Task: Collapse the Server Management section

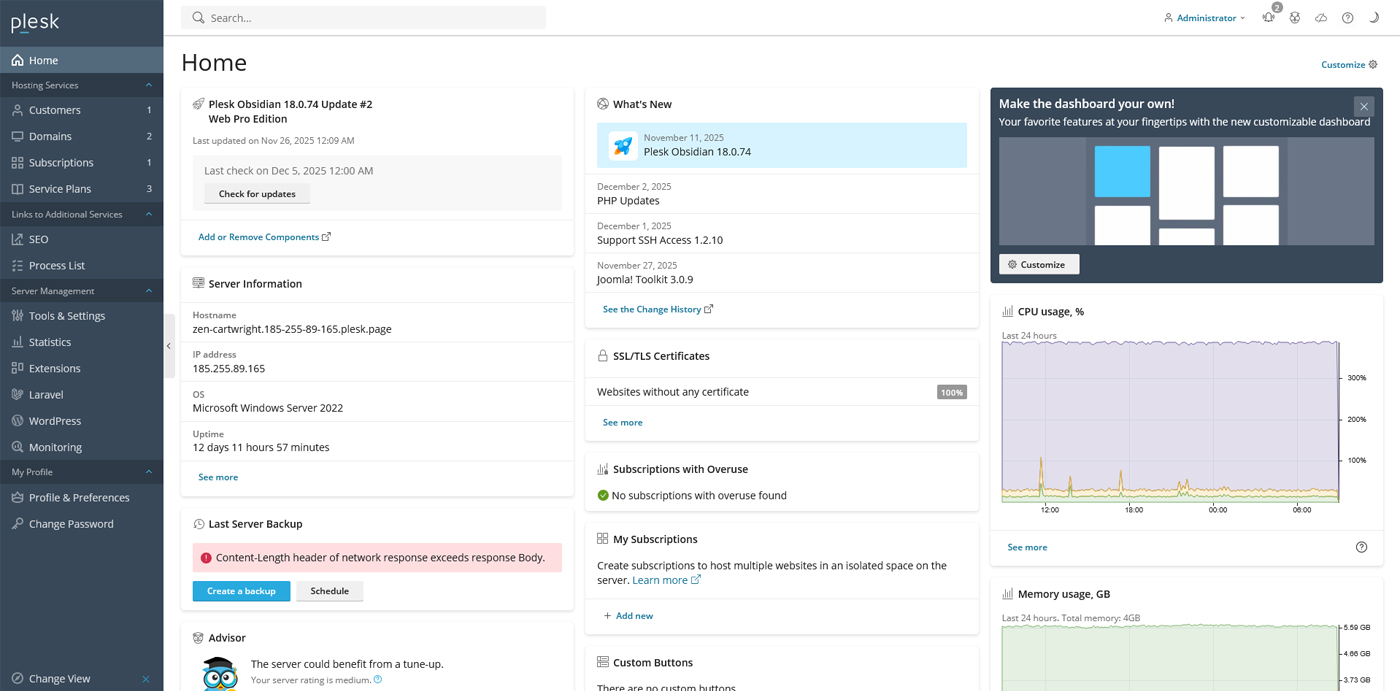Action: (149, 291)
